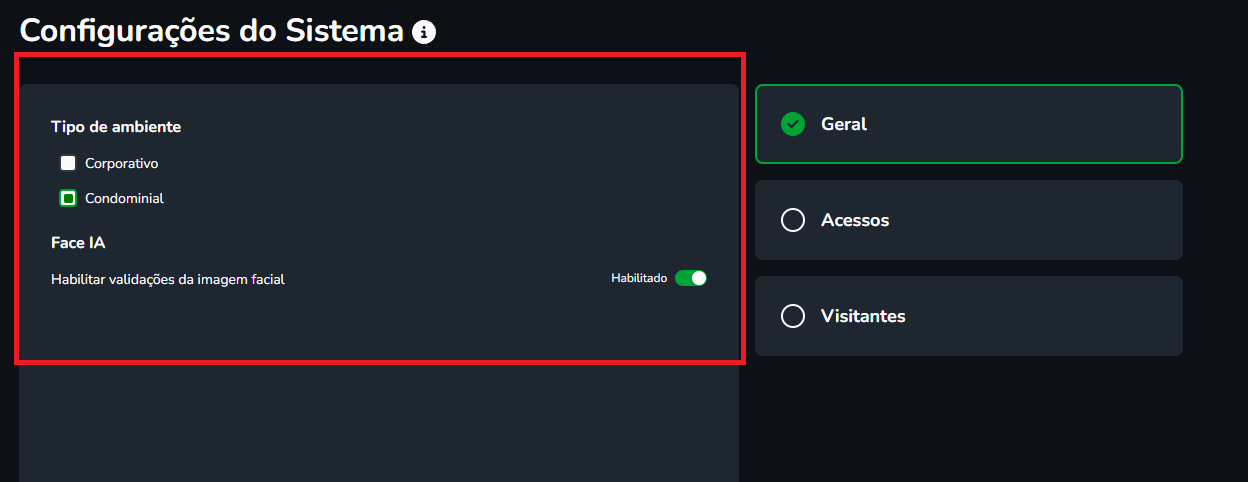Click the 'Tipo de ambiente' heading

(116, 127)
